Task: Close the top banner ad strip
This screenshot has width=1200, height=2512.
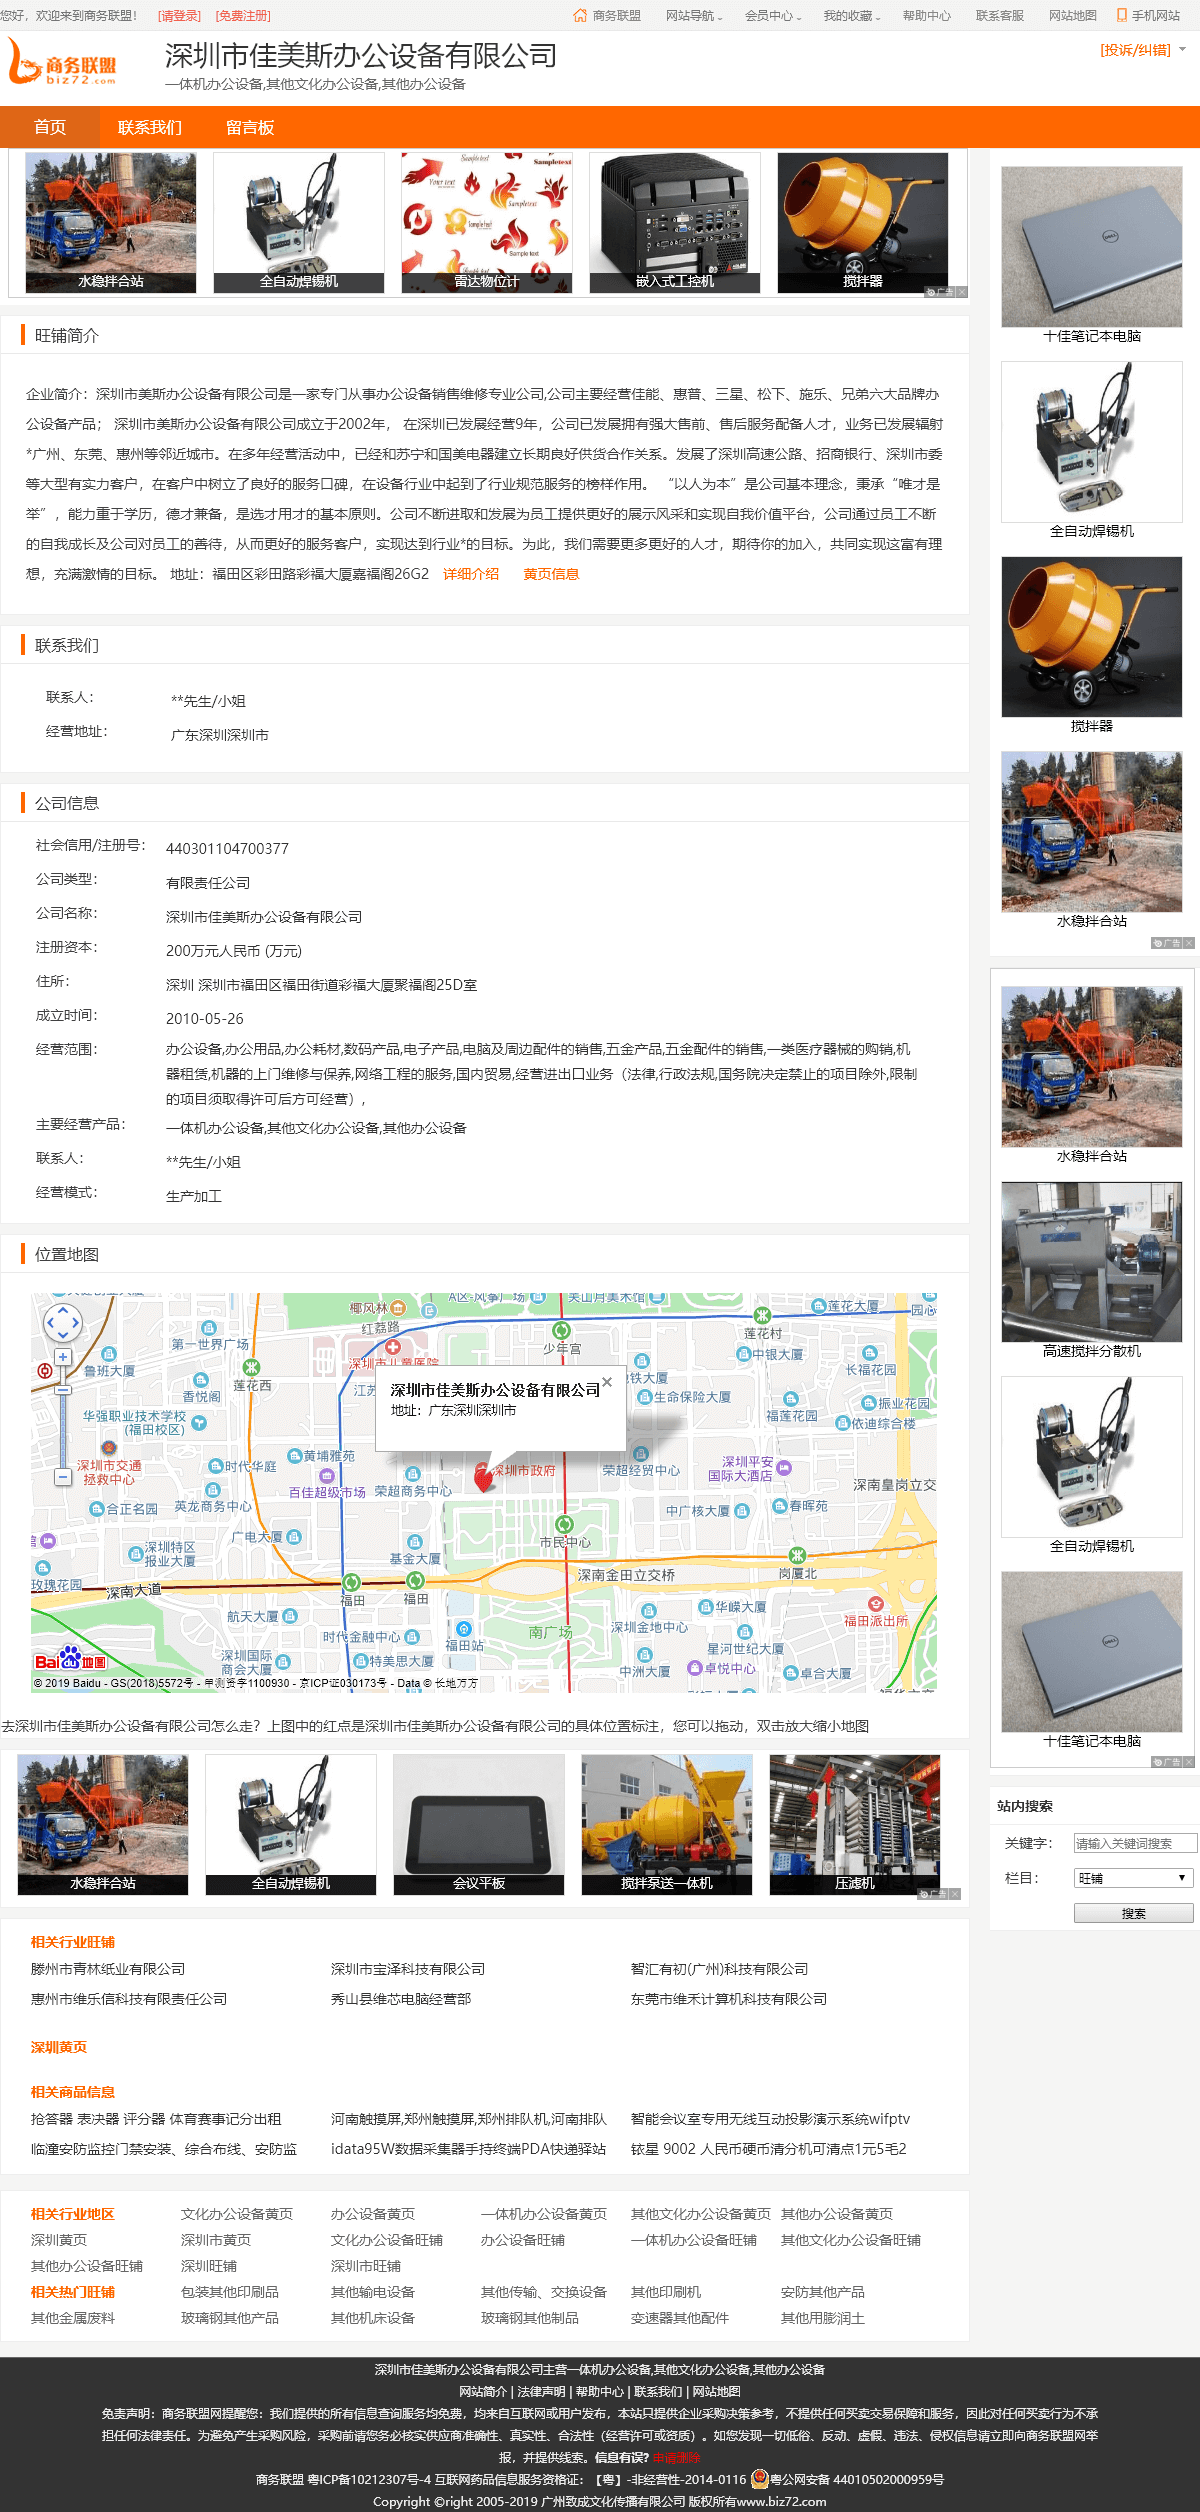Action: tap(962, 292)
